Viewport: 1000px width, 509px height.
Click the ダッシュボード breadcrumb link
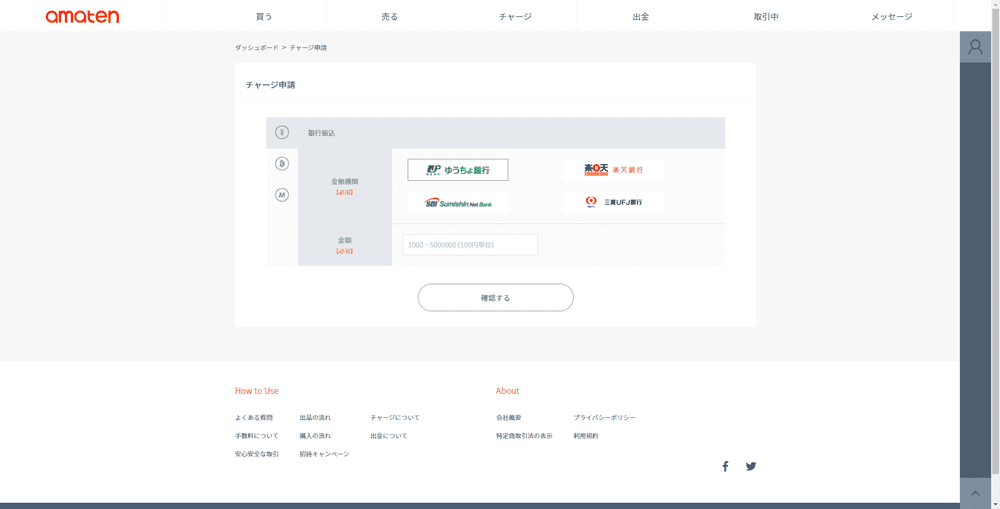click(x=256, y=47)
